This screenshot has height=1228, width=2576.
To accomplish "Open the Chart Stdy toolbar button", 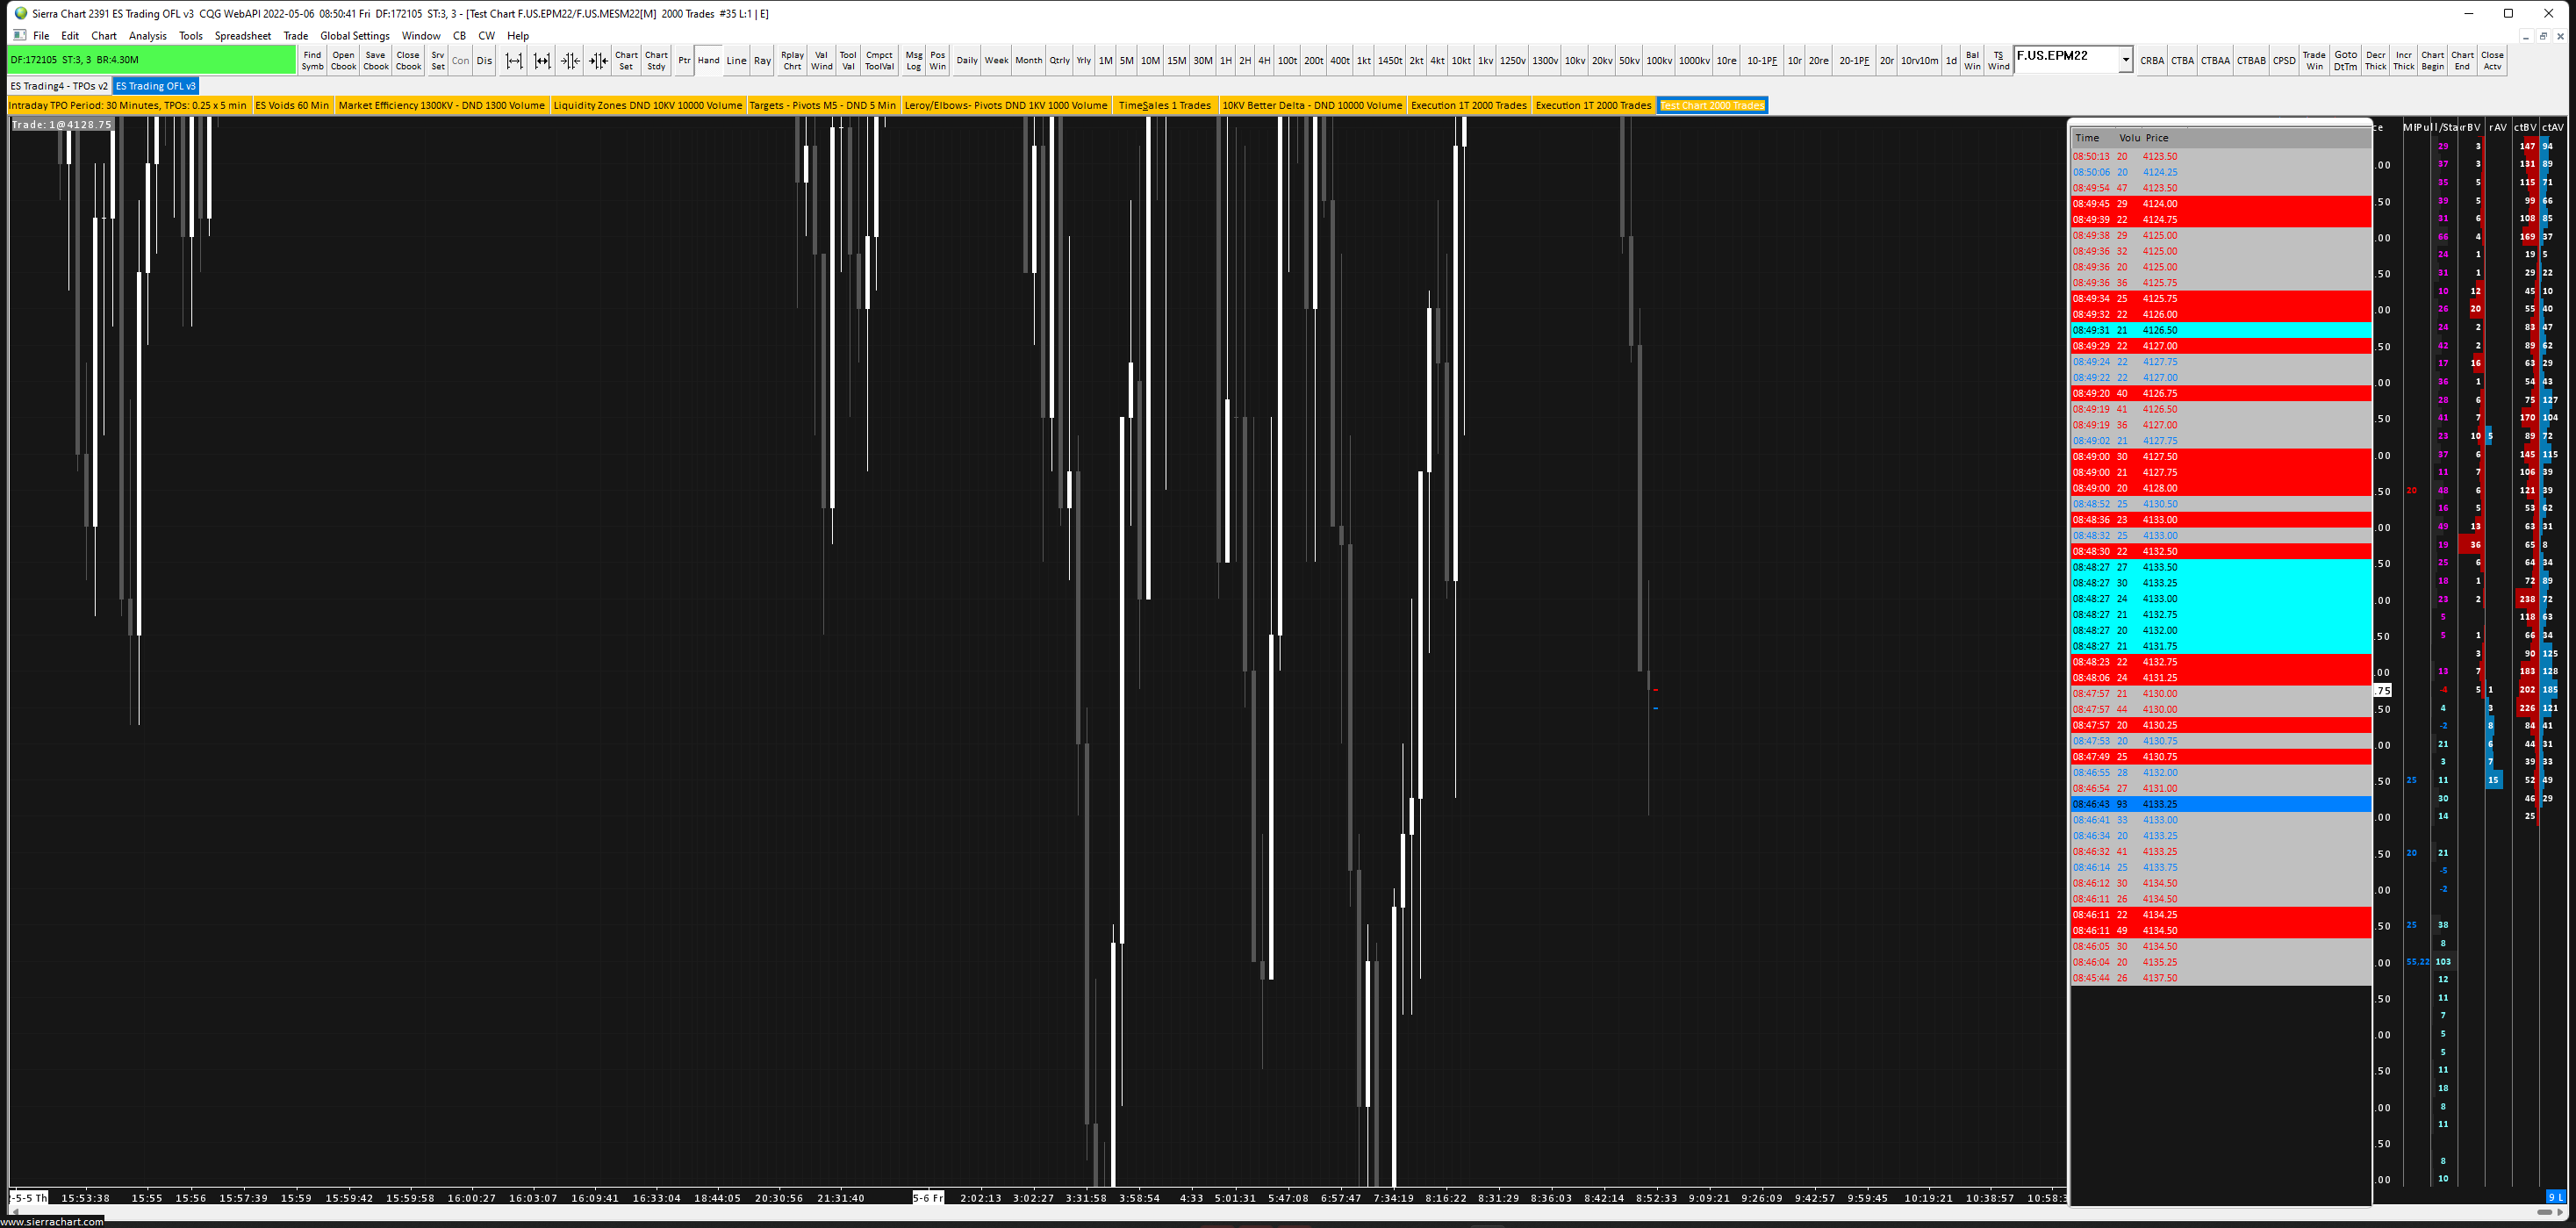I will (x=656, y=61).
